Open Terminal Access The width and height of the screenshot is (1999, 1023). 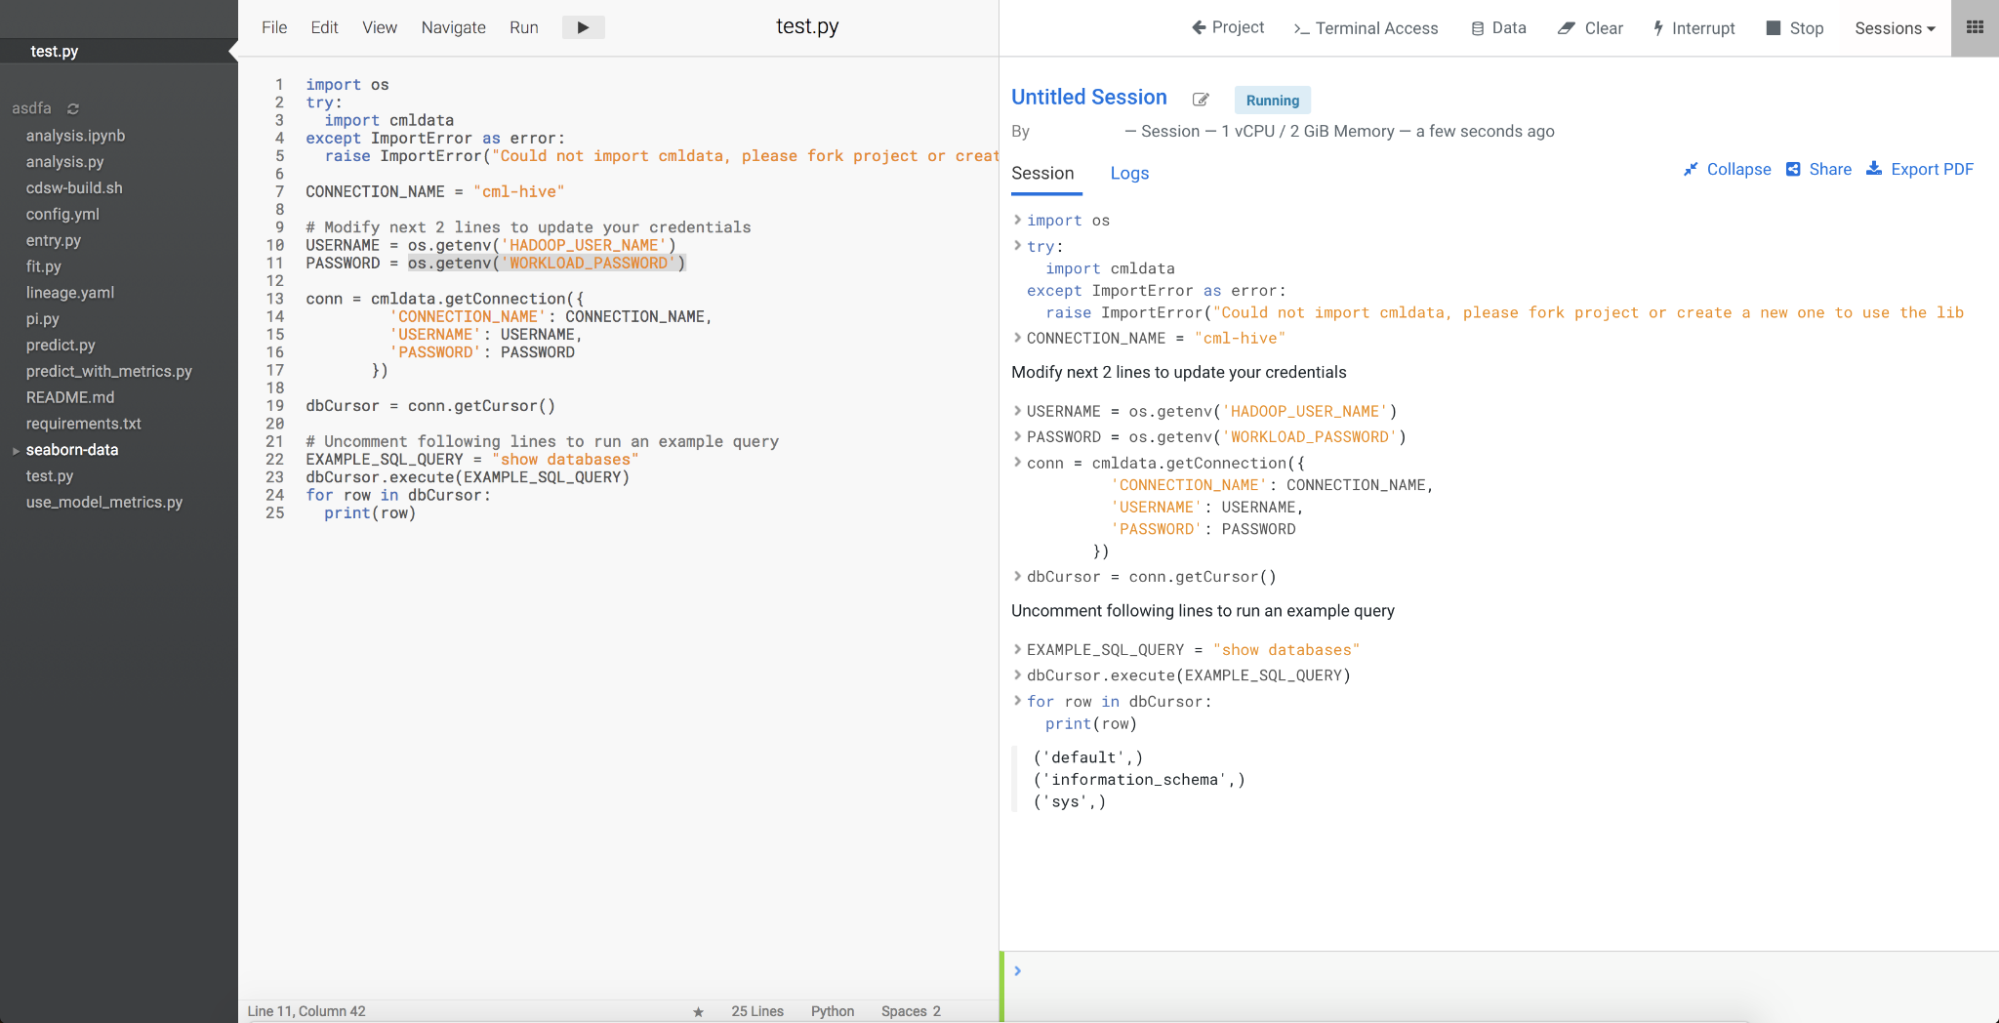pyautogui.click(x=1365, y=28)
